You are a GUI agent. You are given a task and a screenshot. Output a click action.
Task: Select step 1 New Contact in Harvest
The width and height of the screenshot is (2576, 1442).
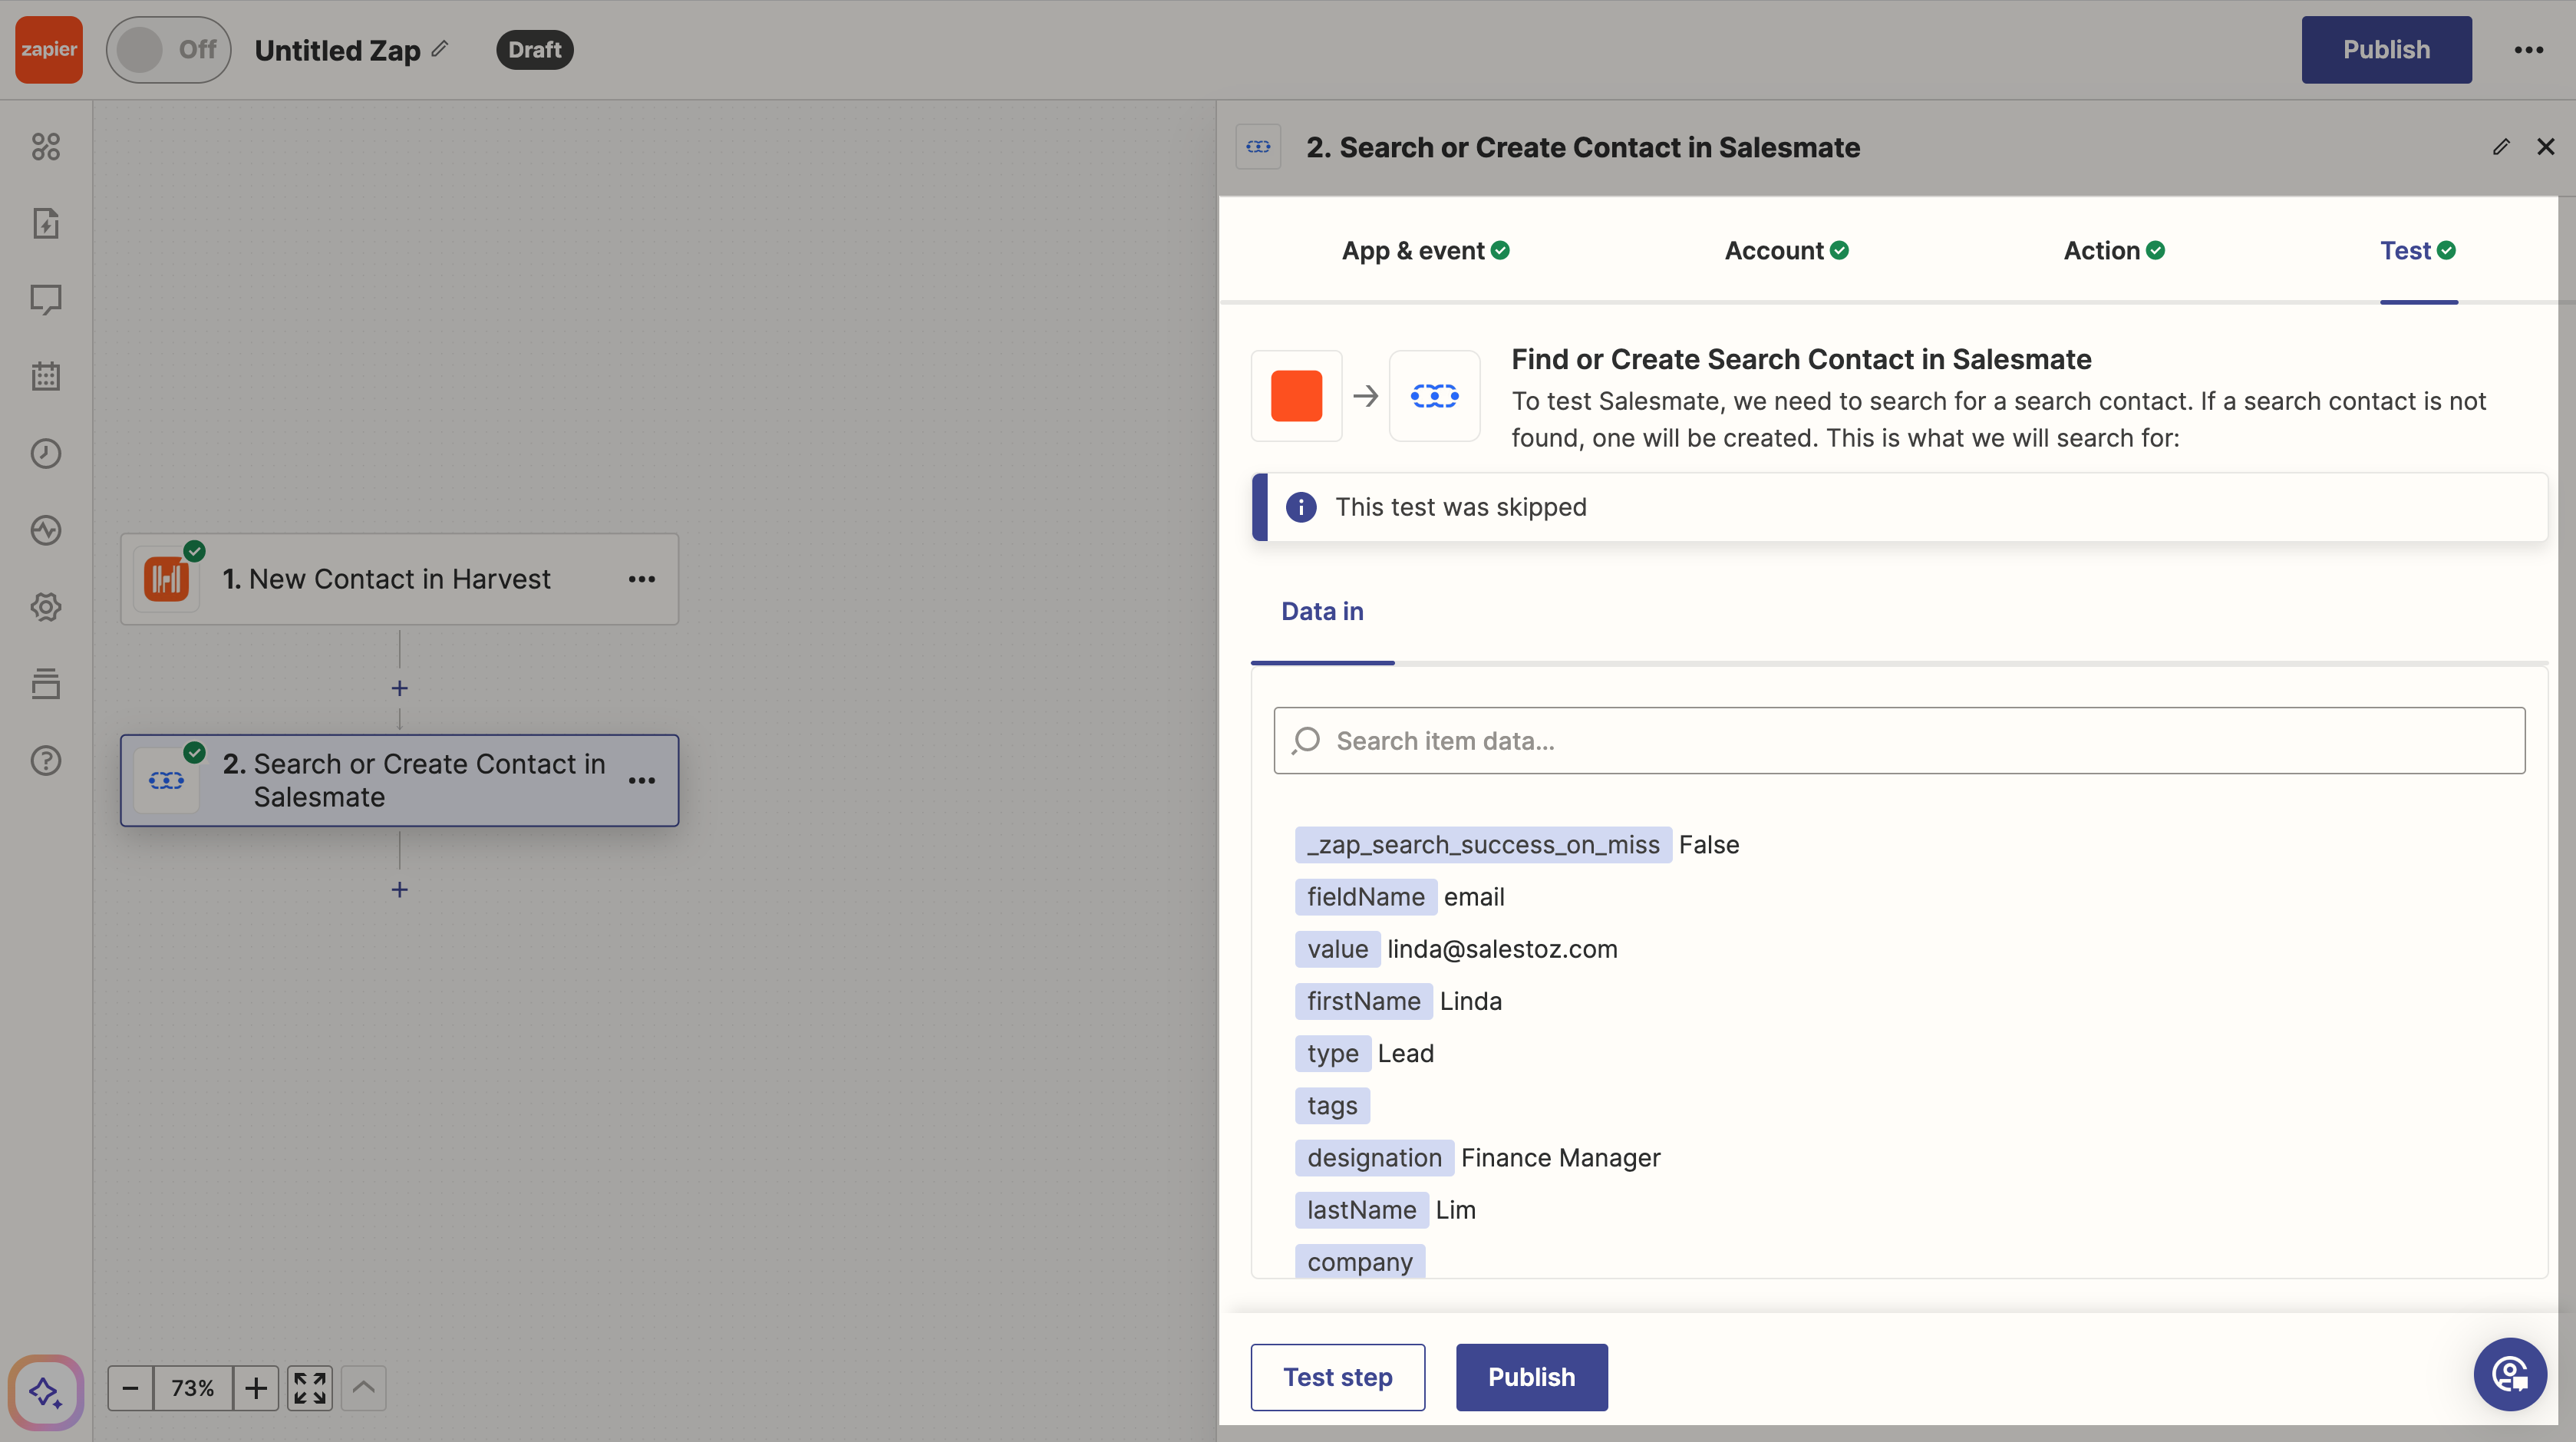coord(399,579)
